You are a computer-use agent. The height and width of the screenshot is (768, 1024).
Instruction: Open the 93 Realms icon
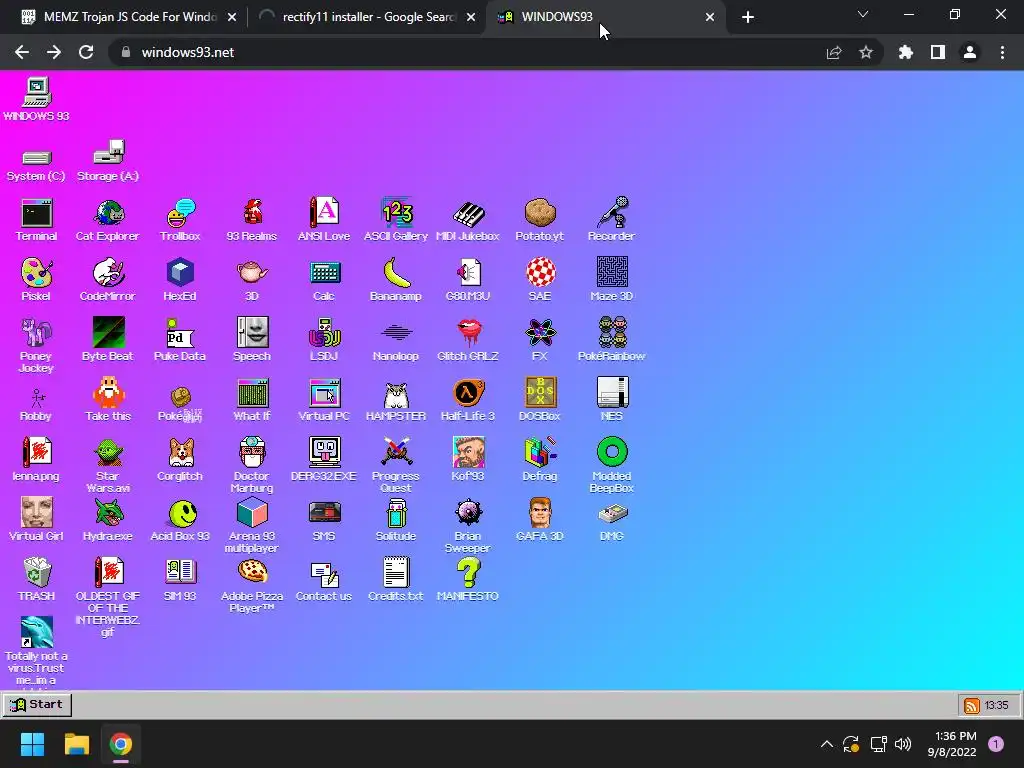tap(251, 220)
